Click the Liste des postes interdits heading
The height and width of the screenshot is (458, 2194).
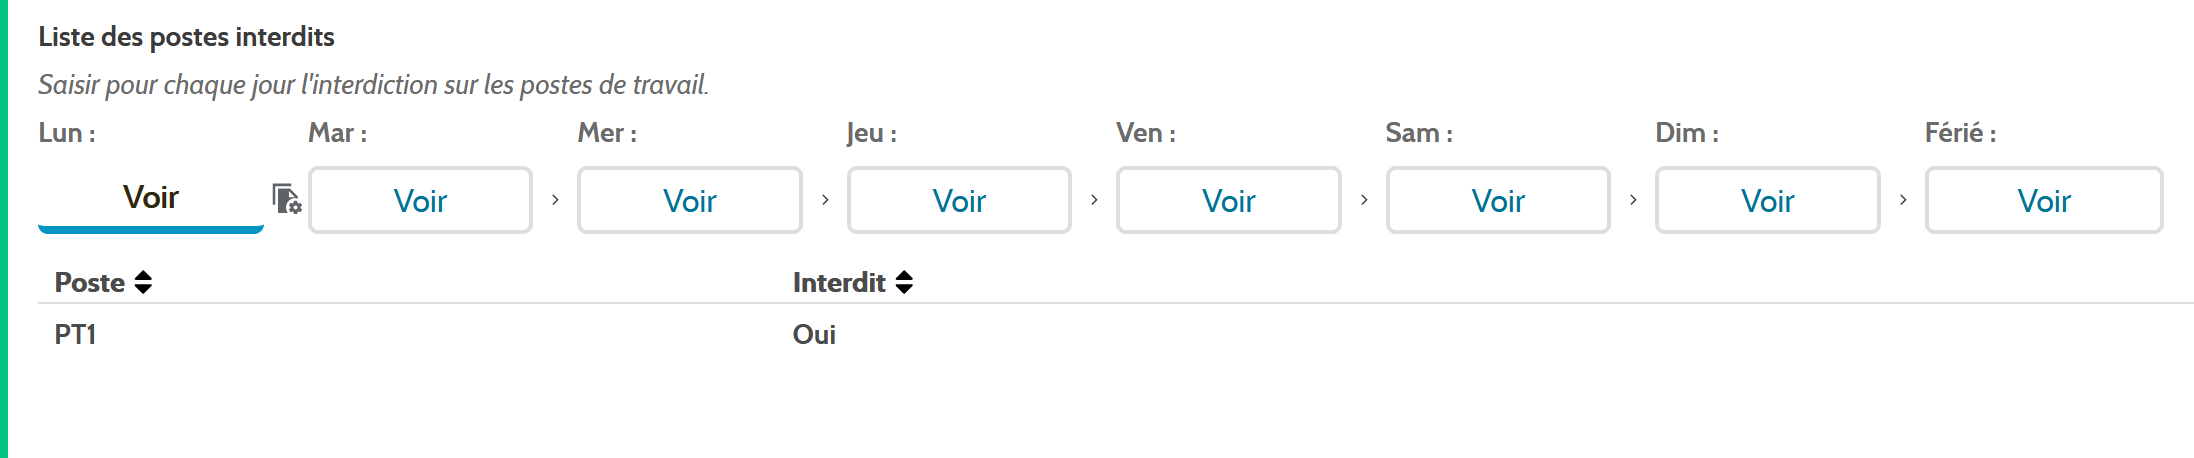point(186,37)
